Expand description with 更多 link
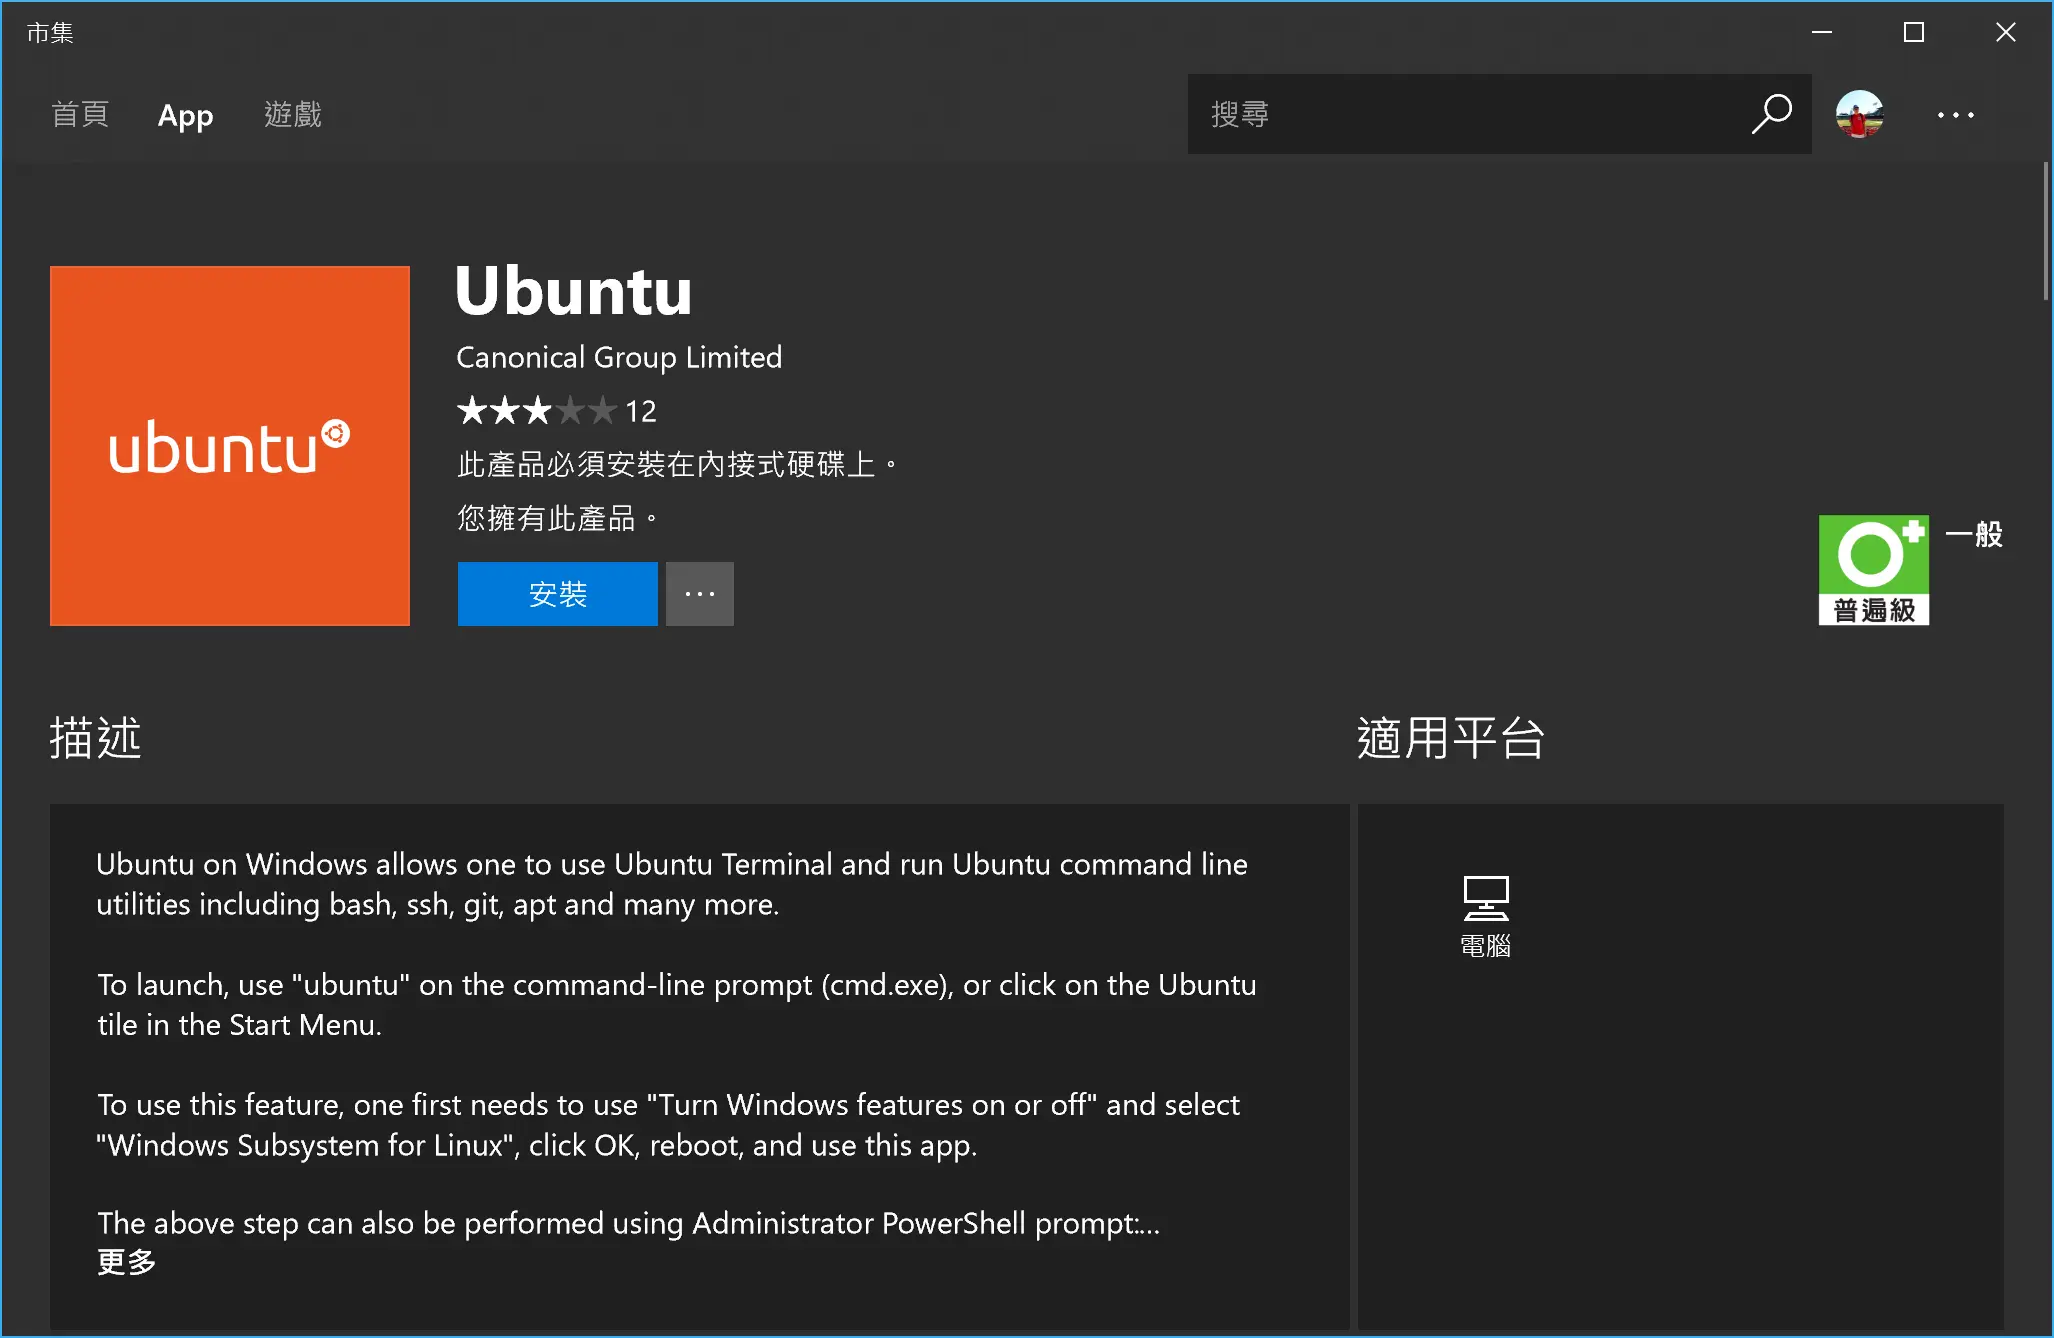 coord(126,1262)
